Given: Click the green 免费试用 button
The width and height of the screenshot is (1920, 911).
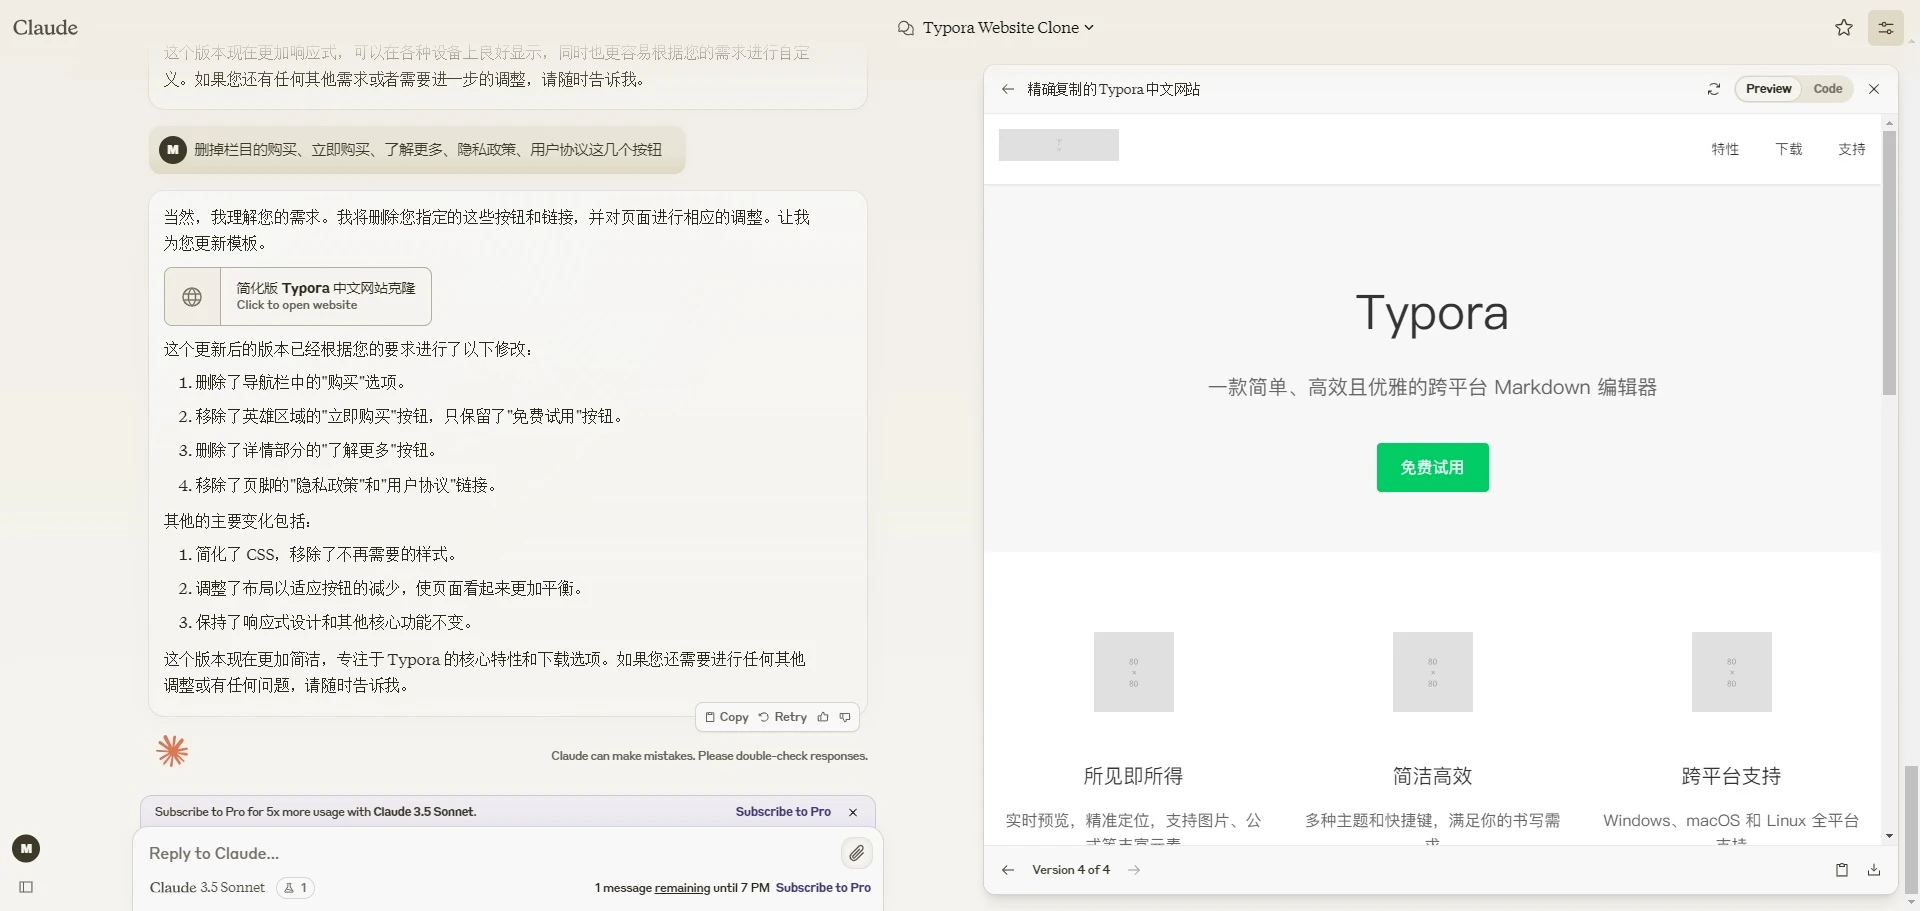Looking at the screenshot, I should click(x=1432, y=467).
